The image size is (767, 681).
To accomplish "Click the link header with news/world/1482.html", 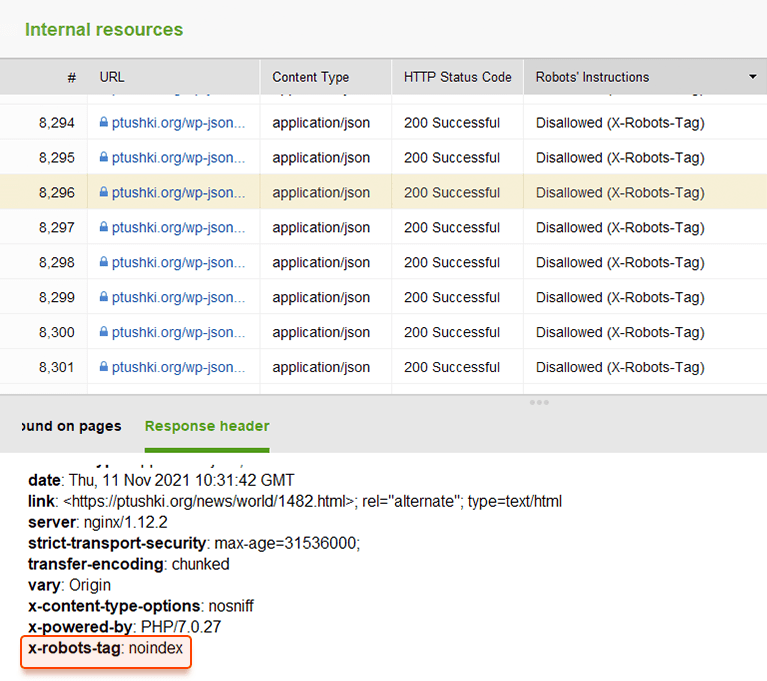I will 295,501.
